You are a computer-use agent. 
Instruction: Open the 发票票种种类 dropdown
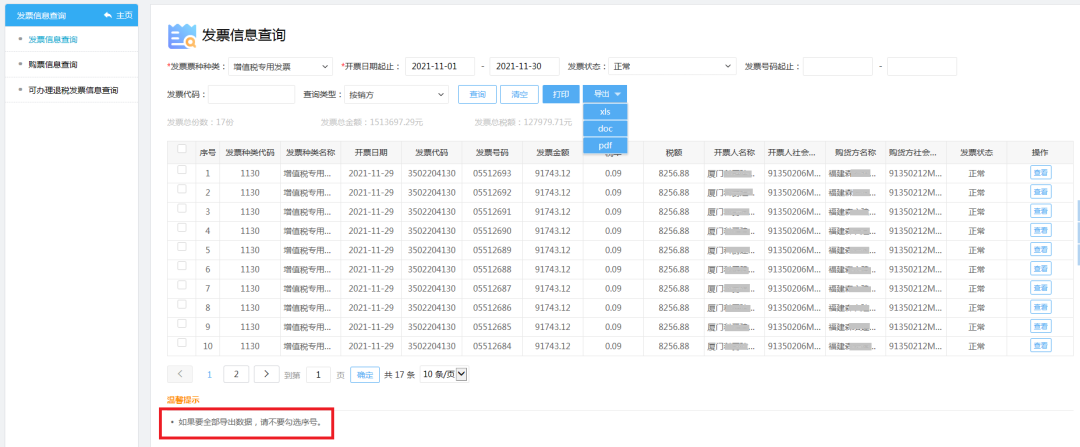point(280,67)
